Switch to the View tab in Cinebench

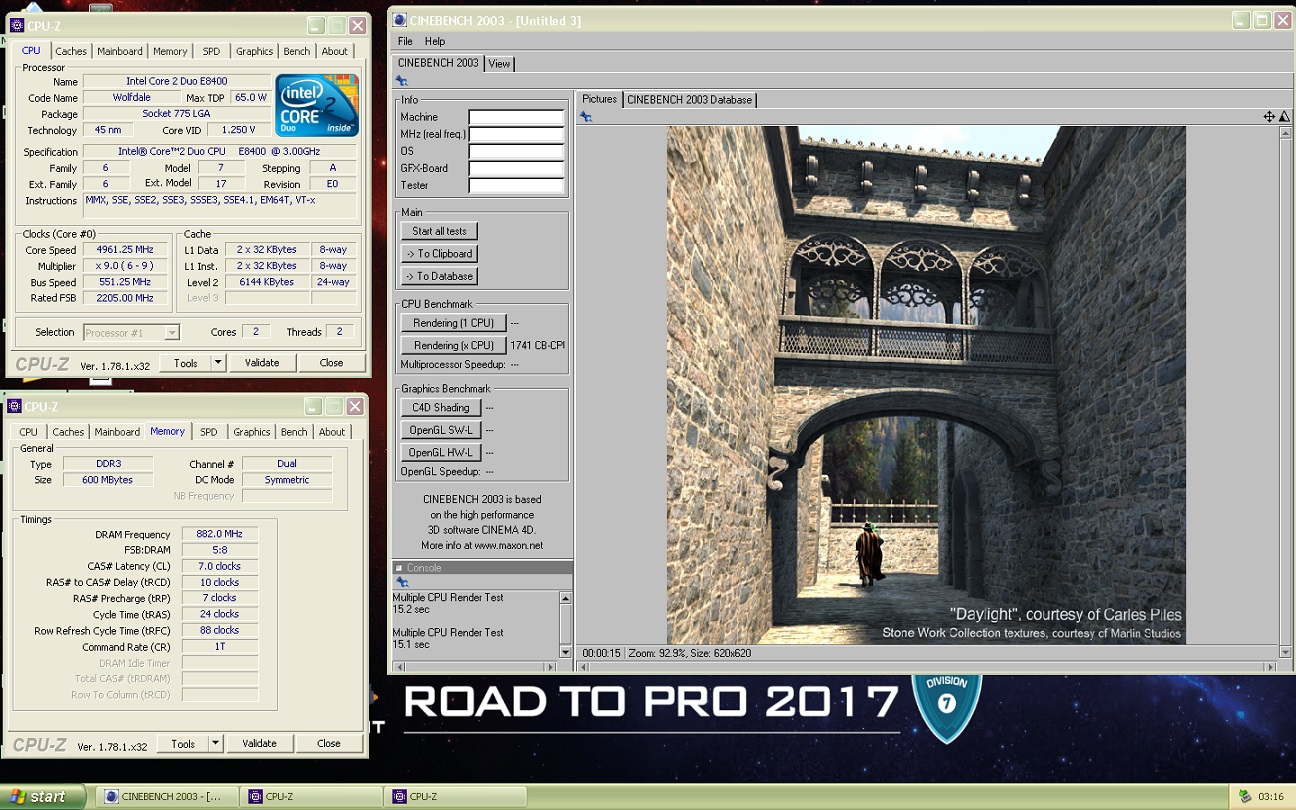tap(499, 63)
